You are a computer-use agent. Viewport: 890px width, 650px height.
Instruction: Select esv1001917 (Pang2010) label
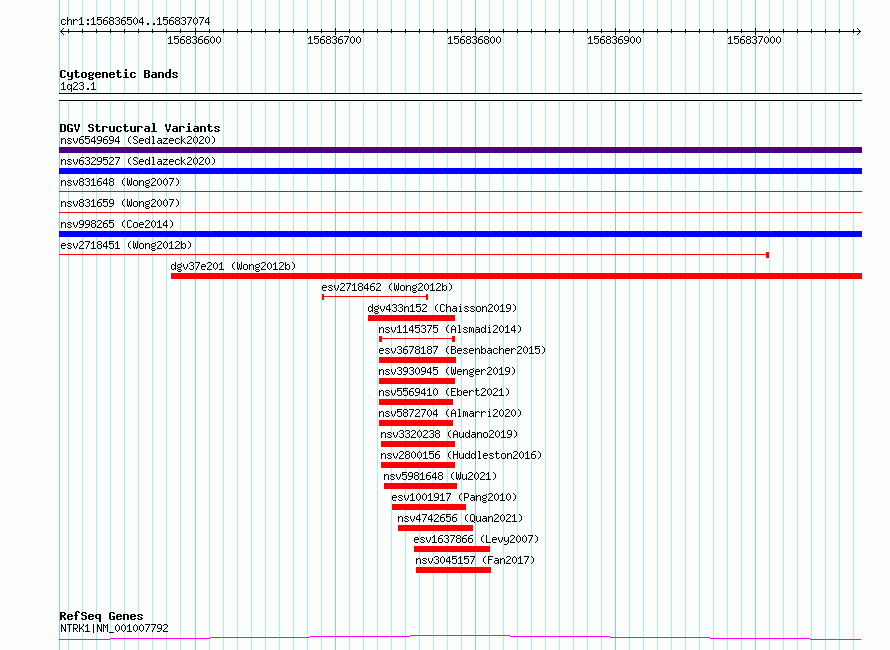click(454, 497)
